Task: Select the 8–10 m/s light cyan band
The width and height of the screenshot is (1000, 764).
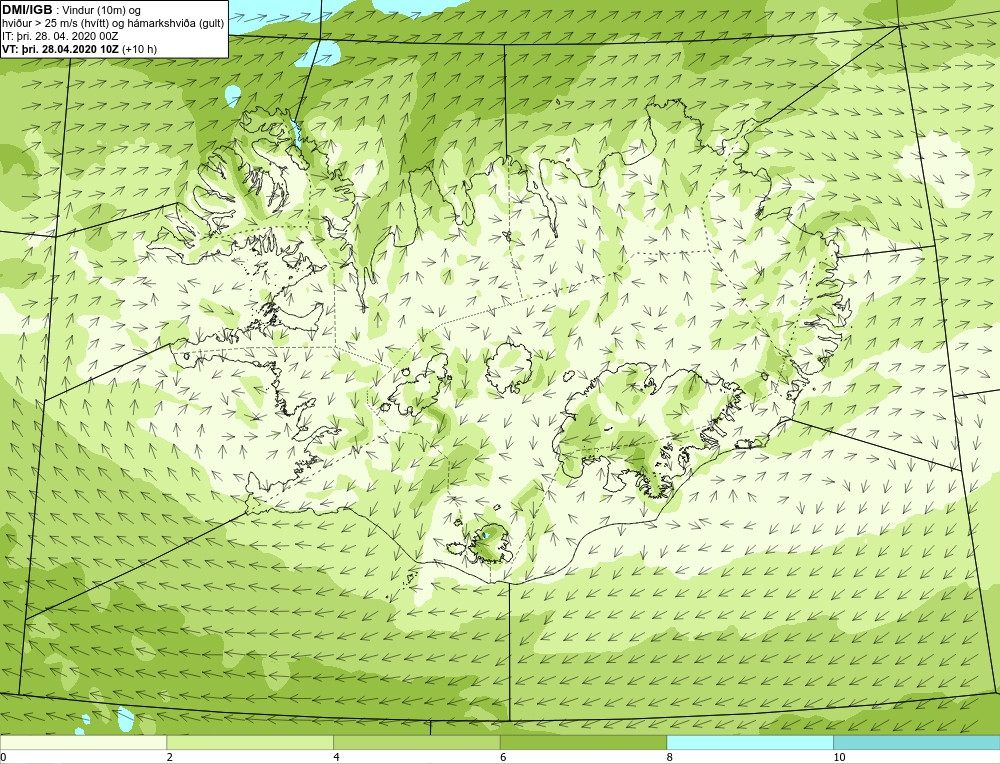Action: 749,742
